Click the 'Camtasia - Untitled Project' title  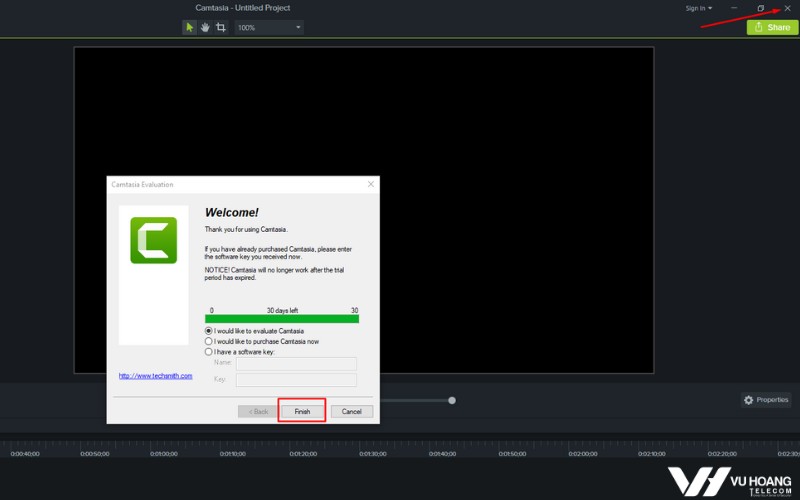point(242,8)
